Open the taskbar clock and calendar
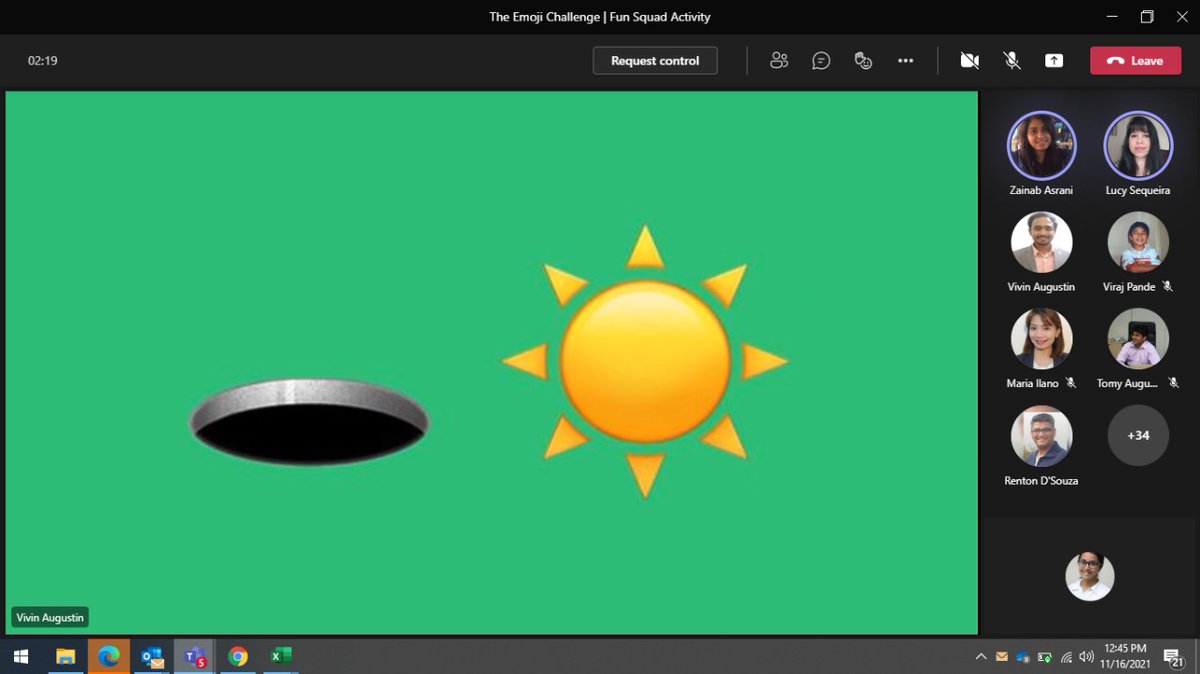The width and height of the screenshot is (1200, 674). pos(1125,657)
